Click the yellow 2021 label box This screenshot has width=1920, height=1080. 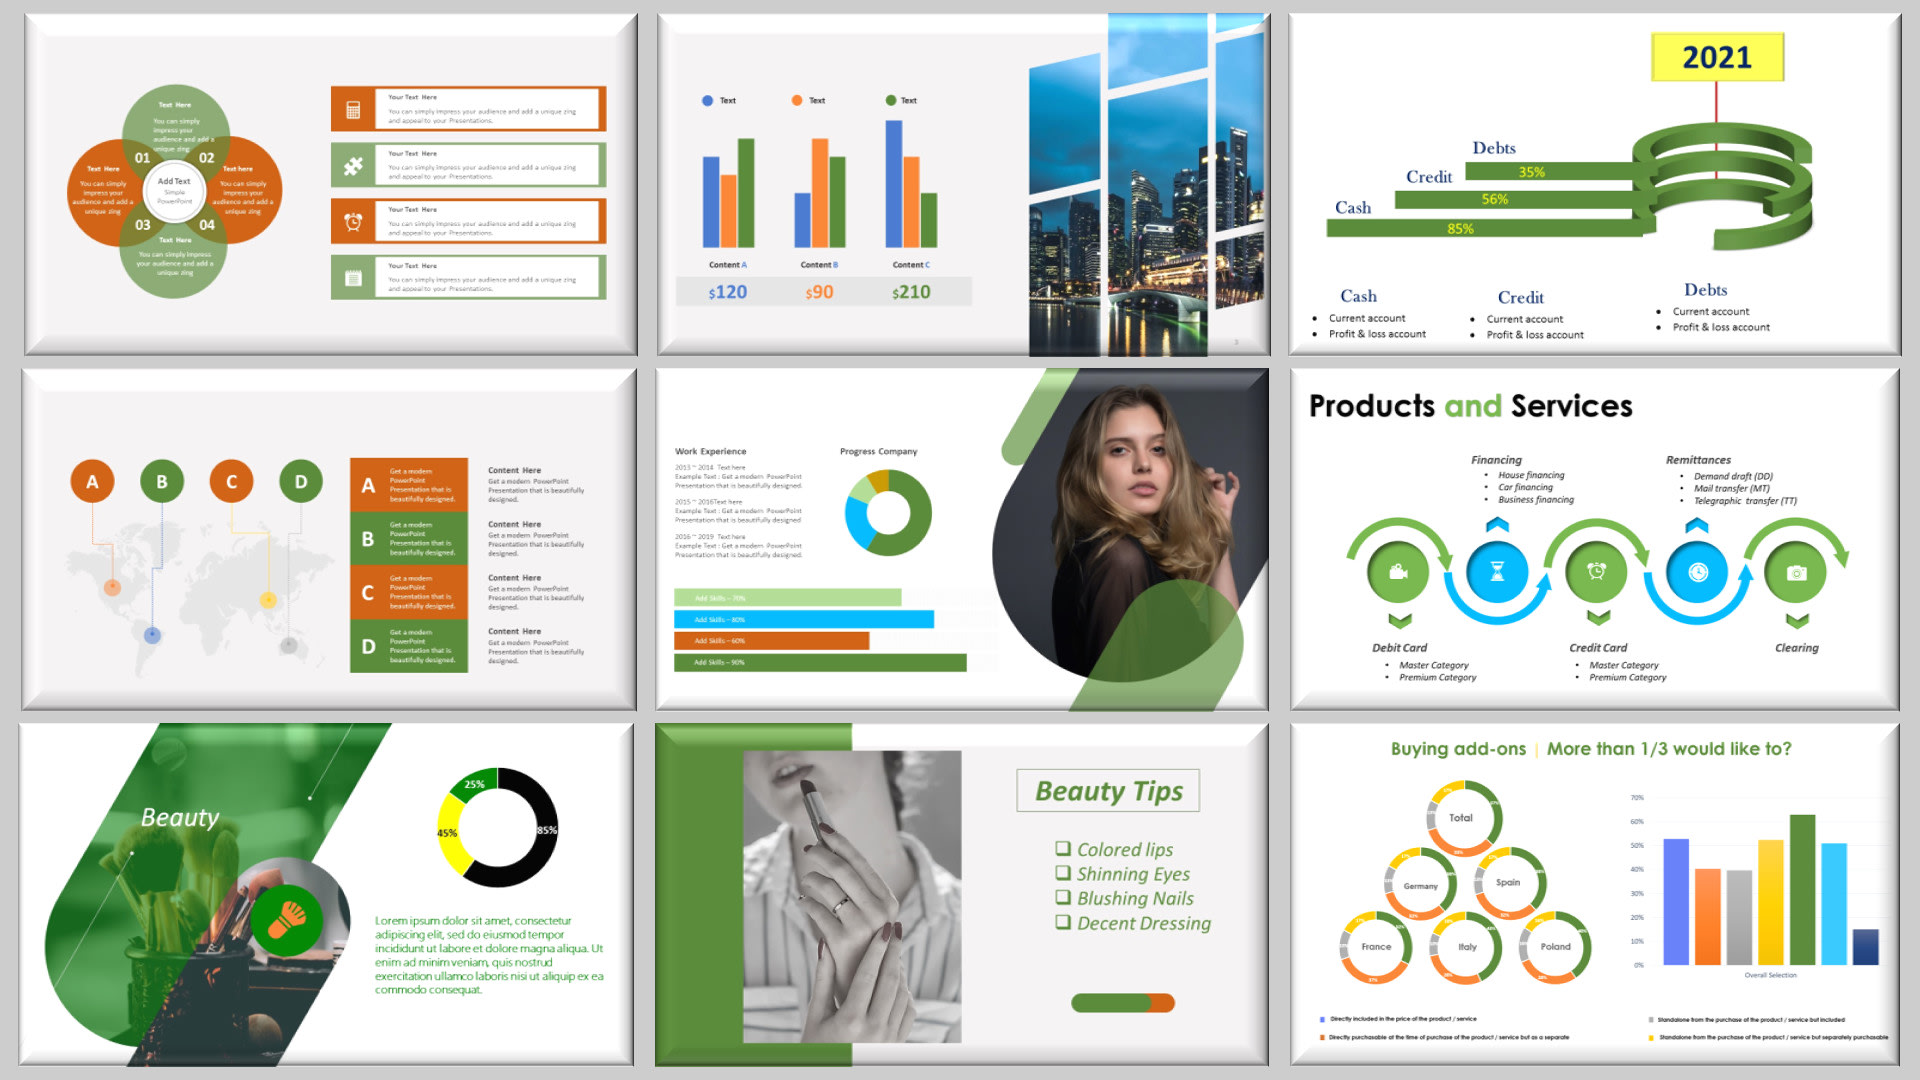pos(1717,57)
